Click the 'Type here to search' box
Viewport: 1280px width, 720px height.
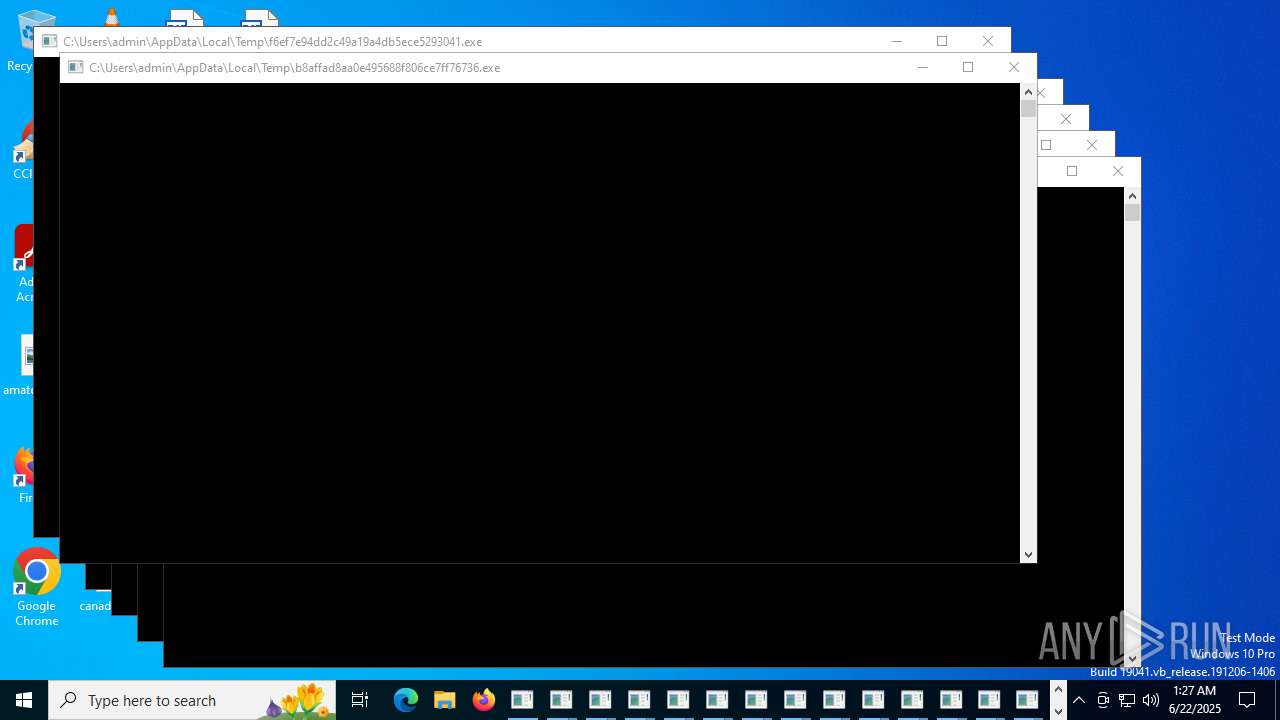coord(192,700)
